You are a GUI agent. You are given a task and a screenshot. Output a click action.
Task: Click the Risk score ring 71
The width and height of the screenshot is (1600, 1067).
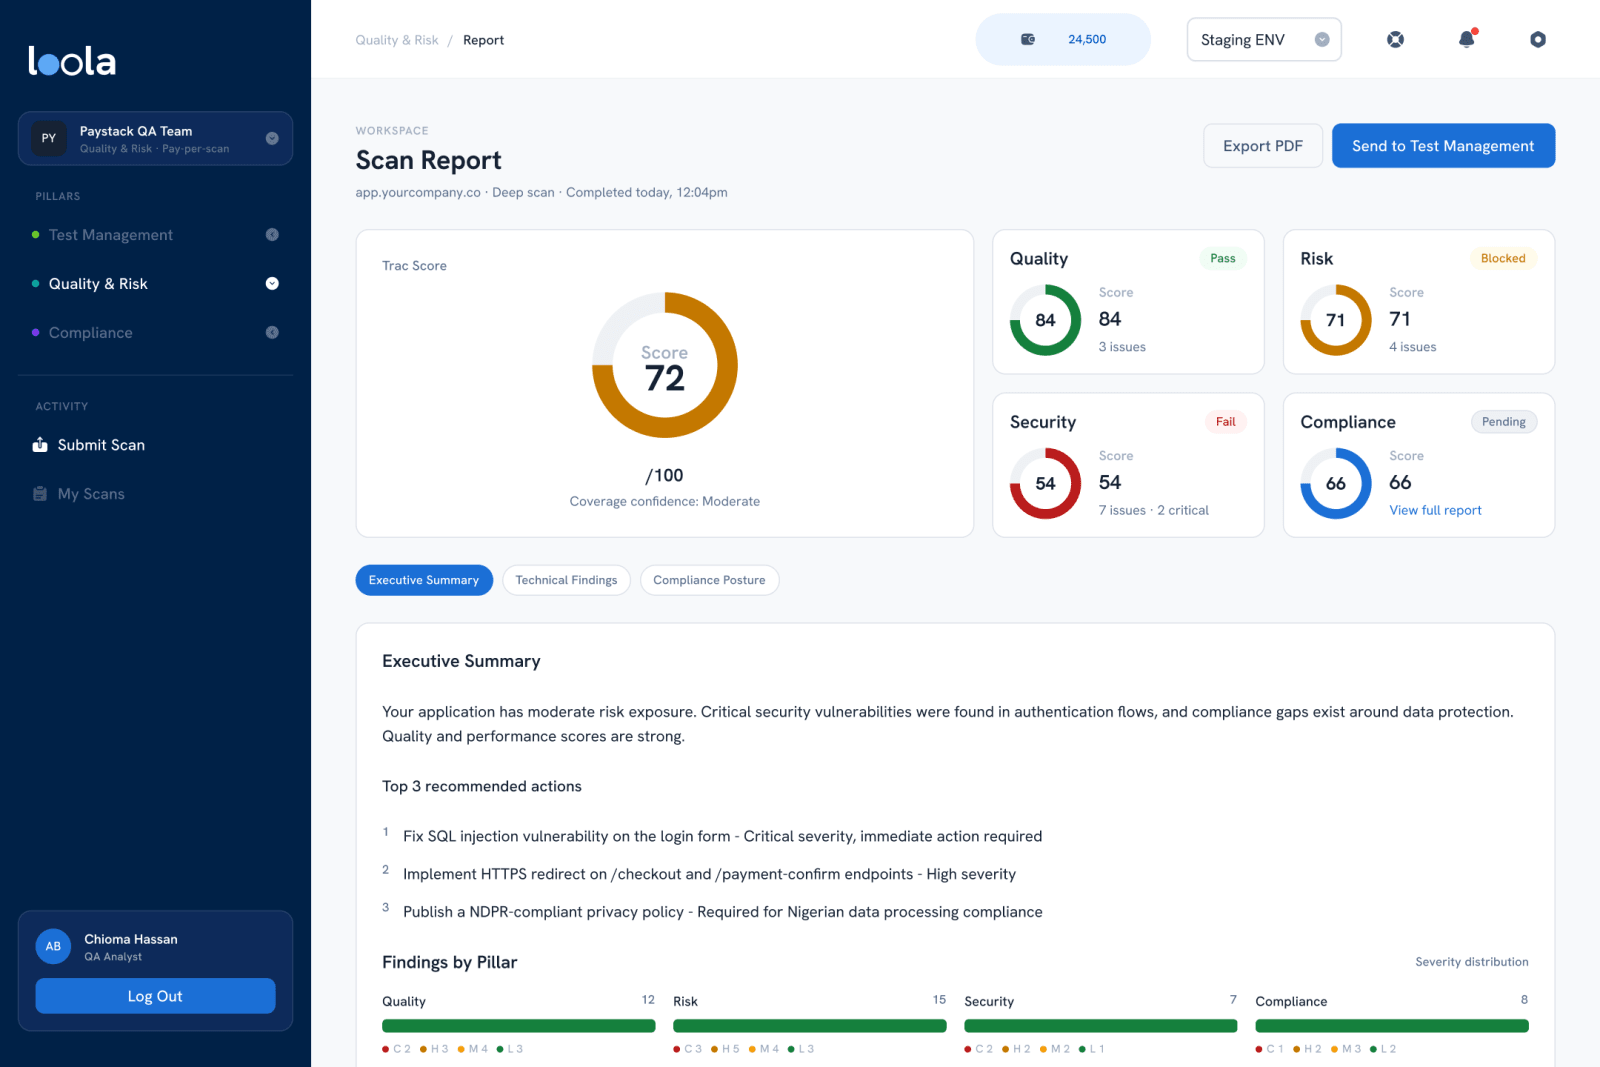[1336, 320]
